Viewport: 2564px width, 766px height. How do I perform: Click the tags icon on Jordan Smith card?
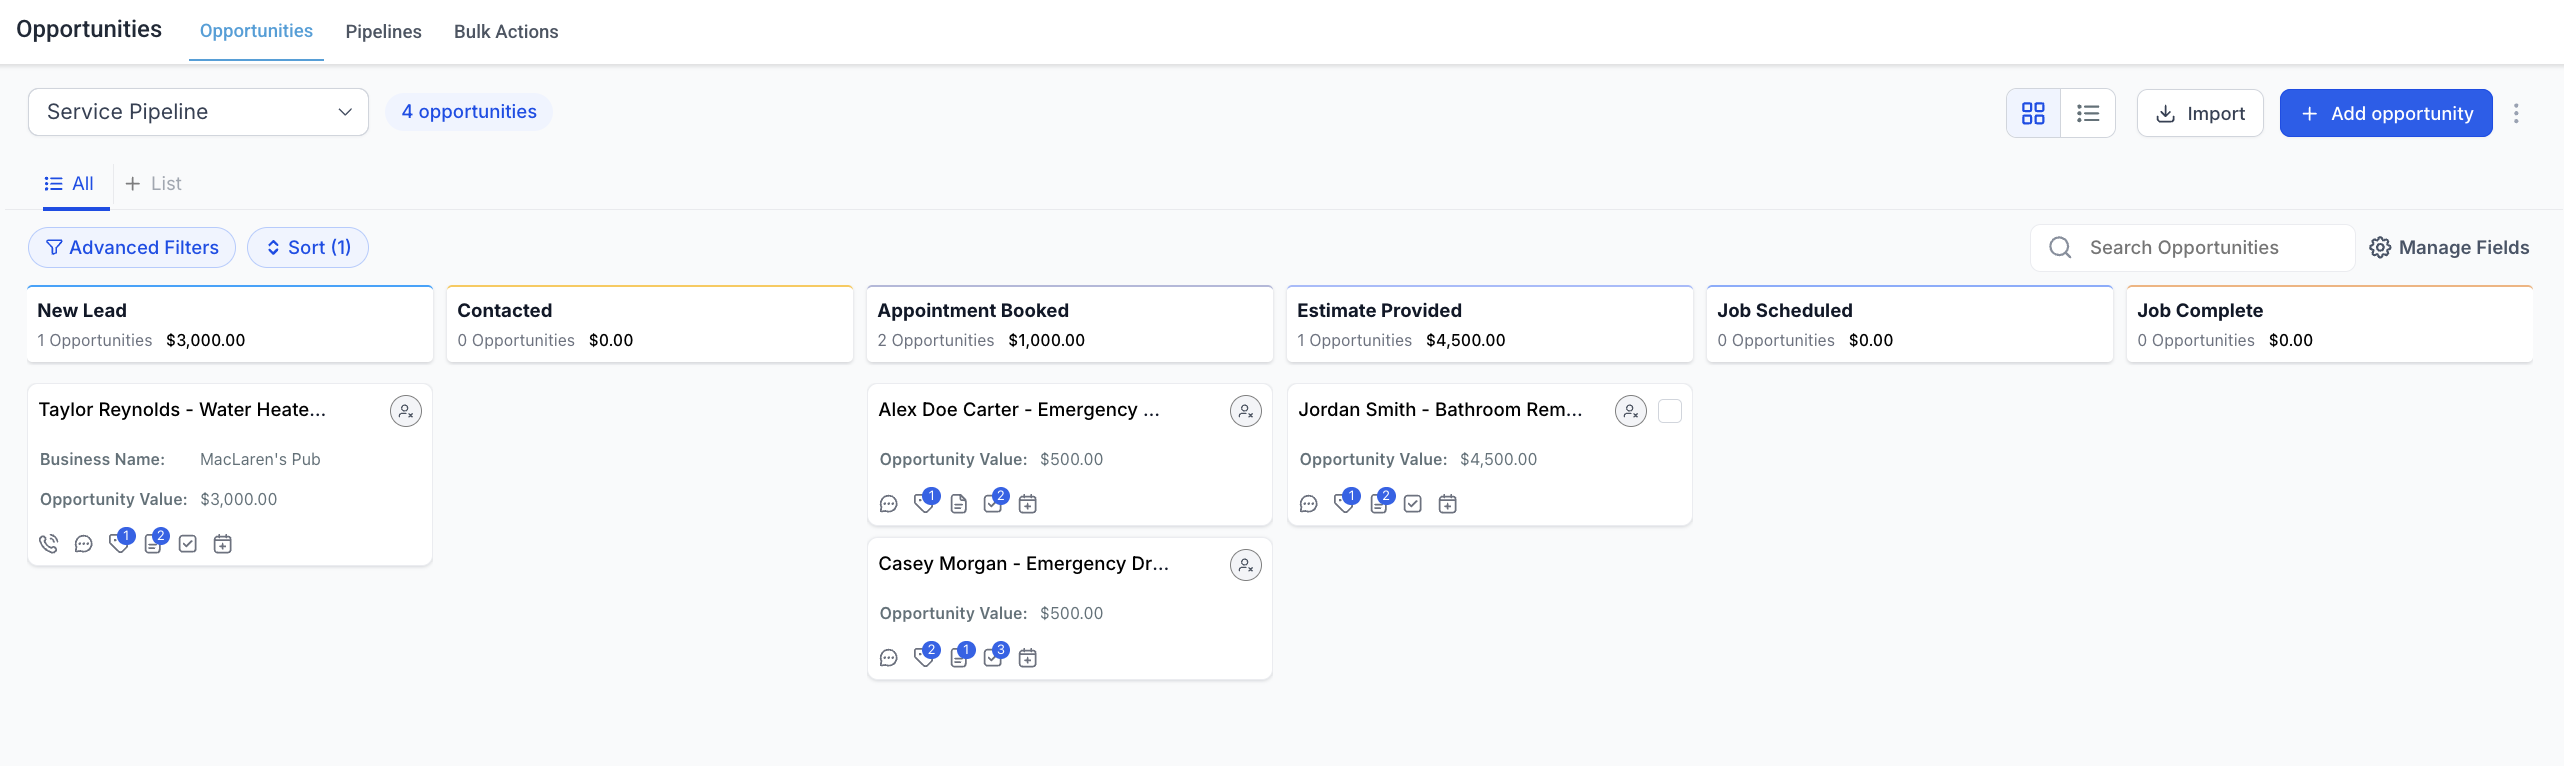coord(1345,503)
